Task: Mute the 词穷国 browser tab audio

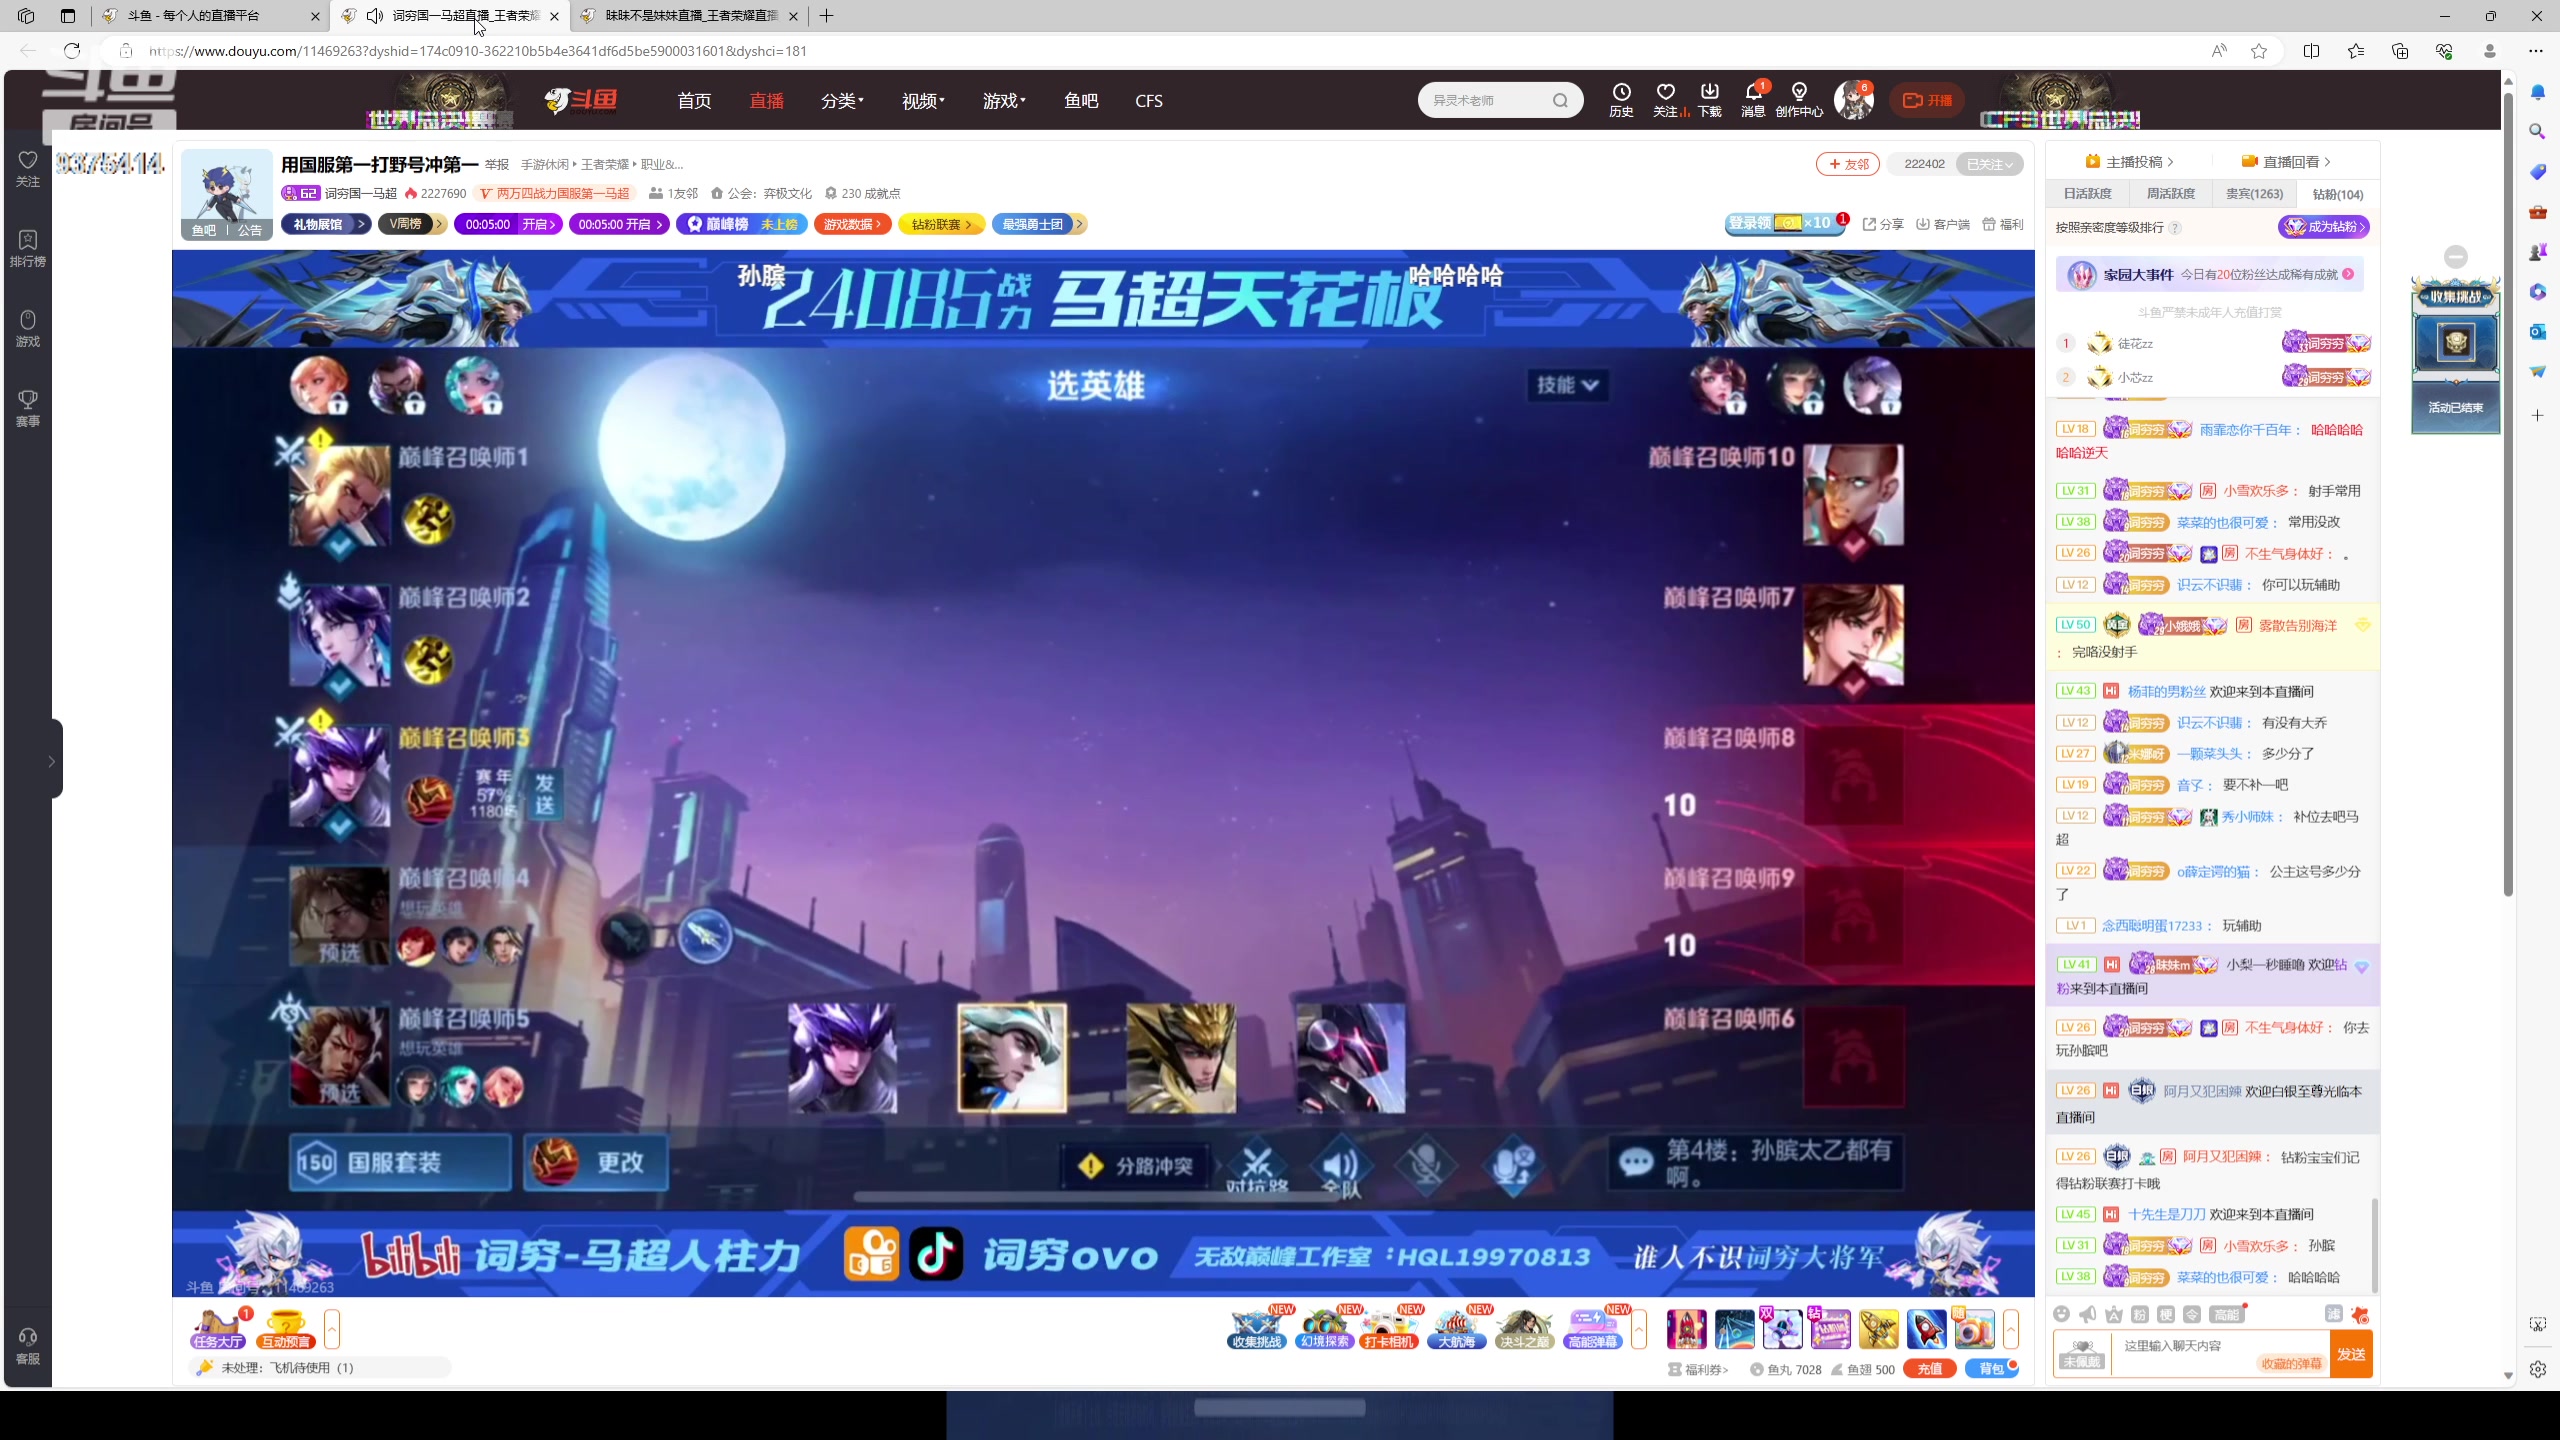Action: click(373, 16)
